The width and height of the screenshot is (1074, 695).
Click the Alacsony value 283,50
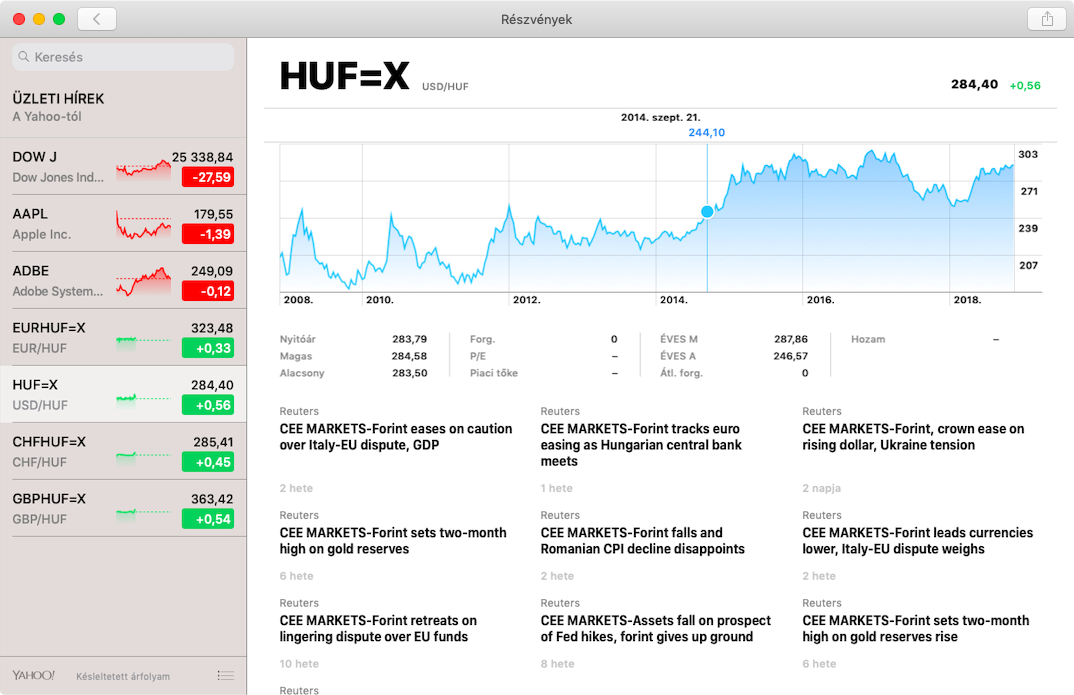tap(410, 373)
